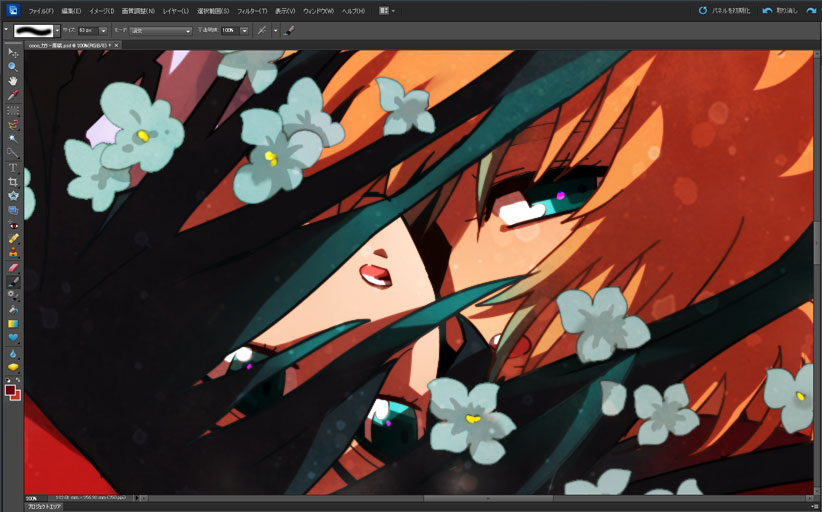Select the Red Eye Removal tool

(x=13, y=225)
